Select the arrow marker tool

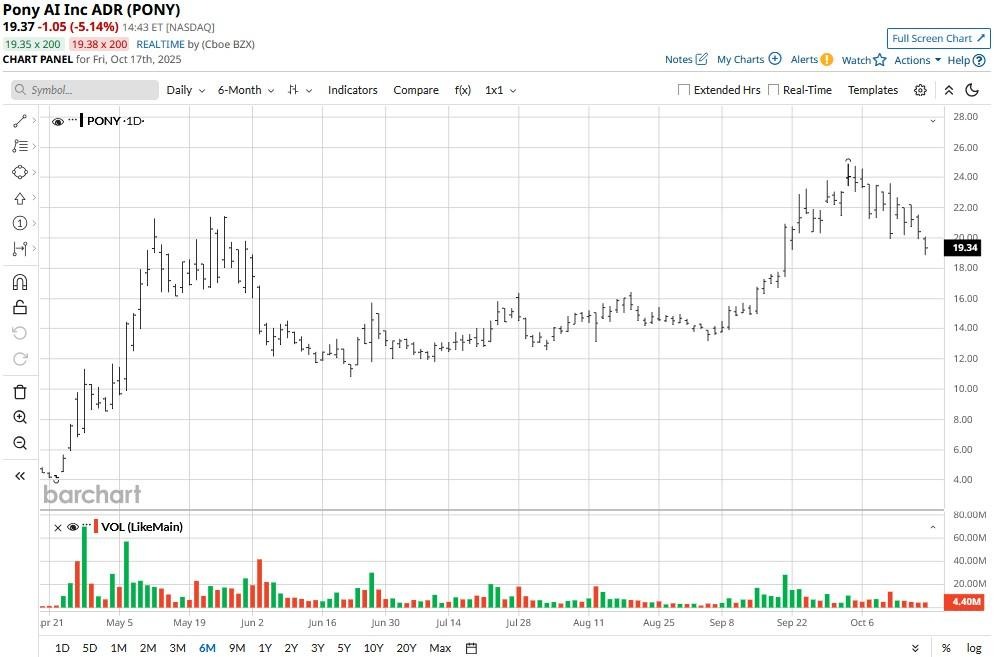(20, 198)
